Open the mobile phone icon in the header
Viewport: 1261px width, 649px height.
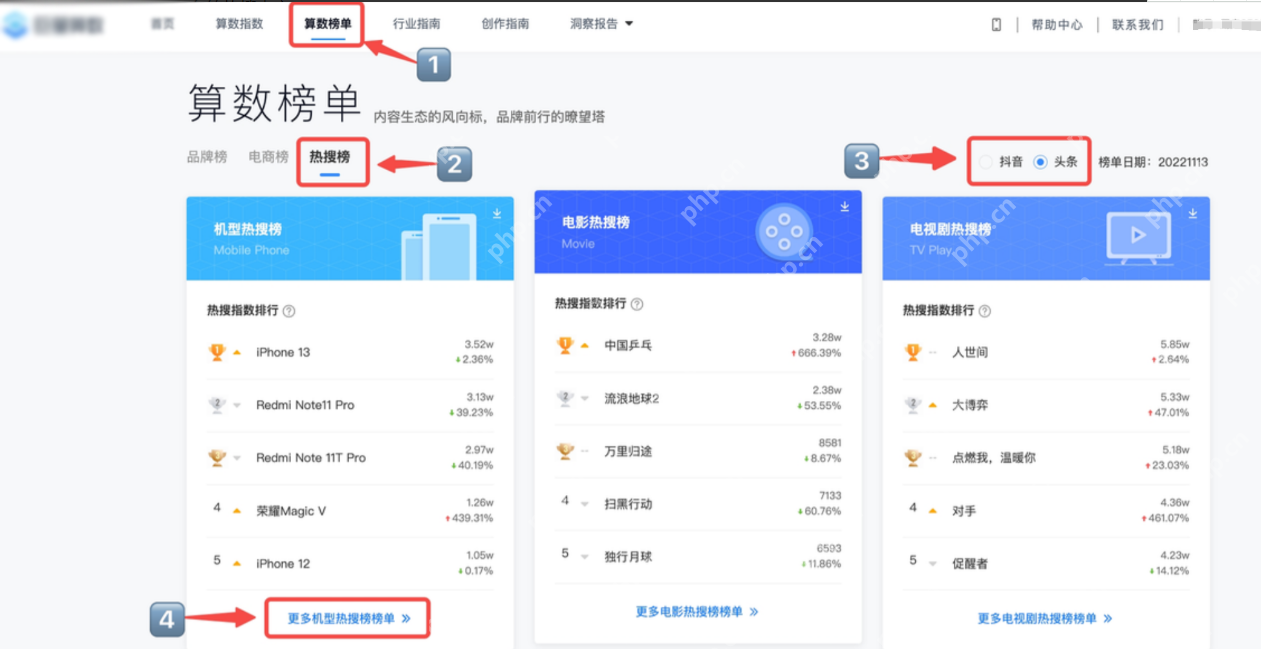[x=996, y=25]
